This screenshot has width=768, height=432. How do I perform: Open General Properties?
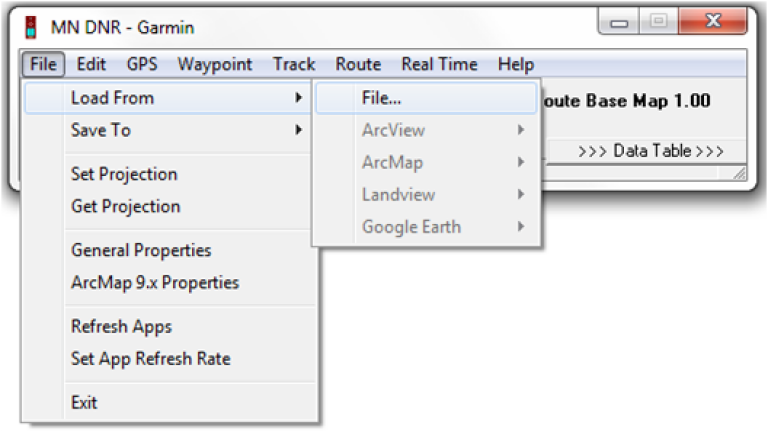point(167,250)
